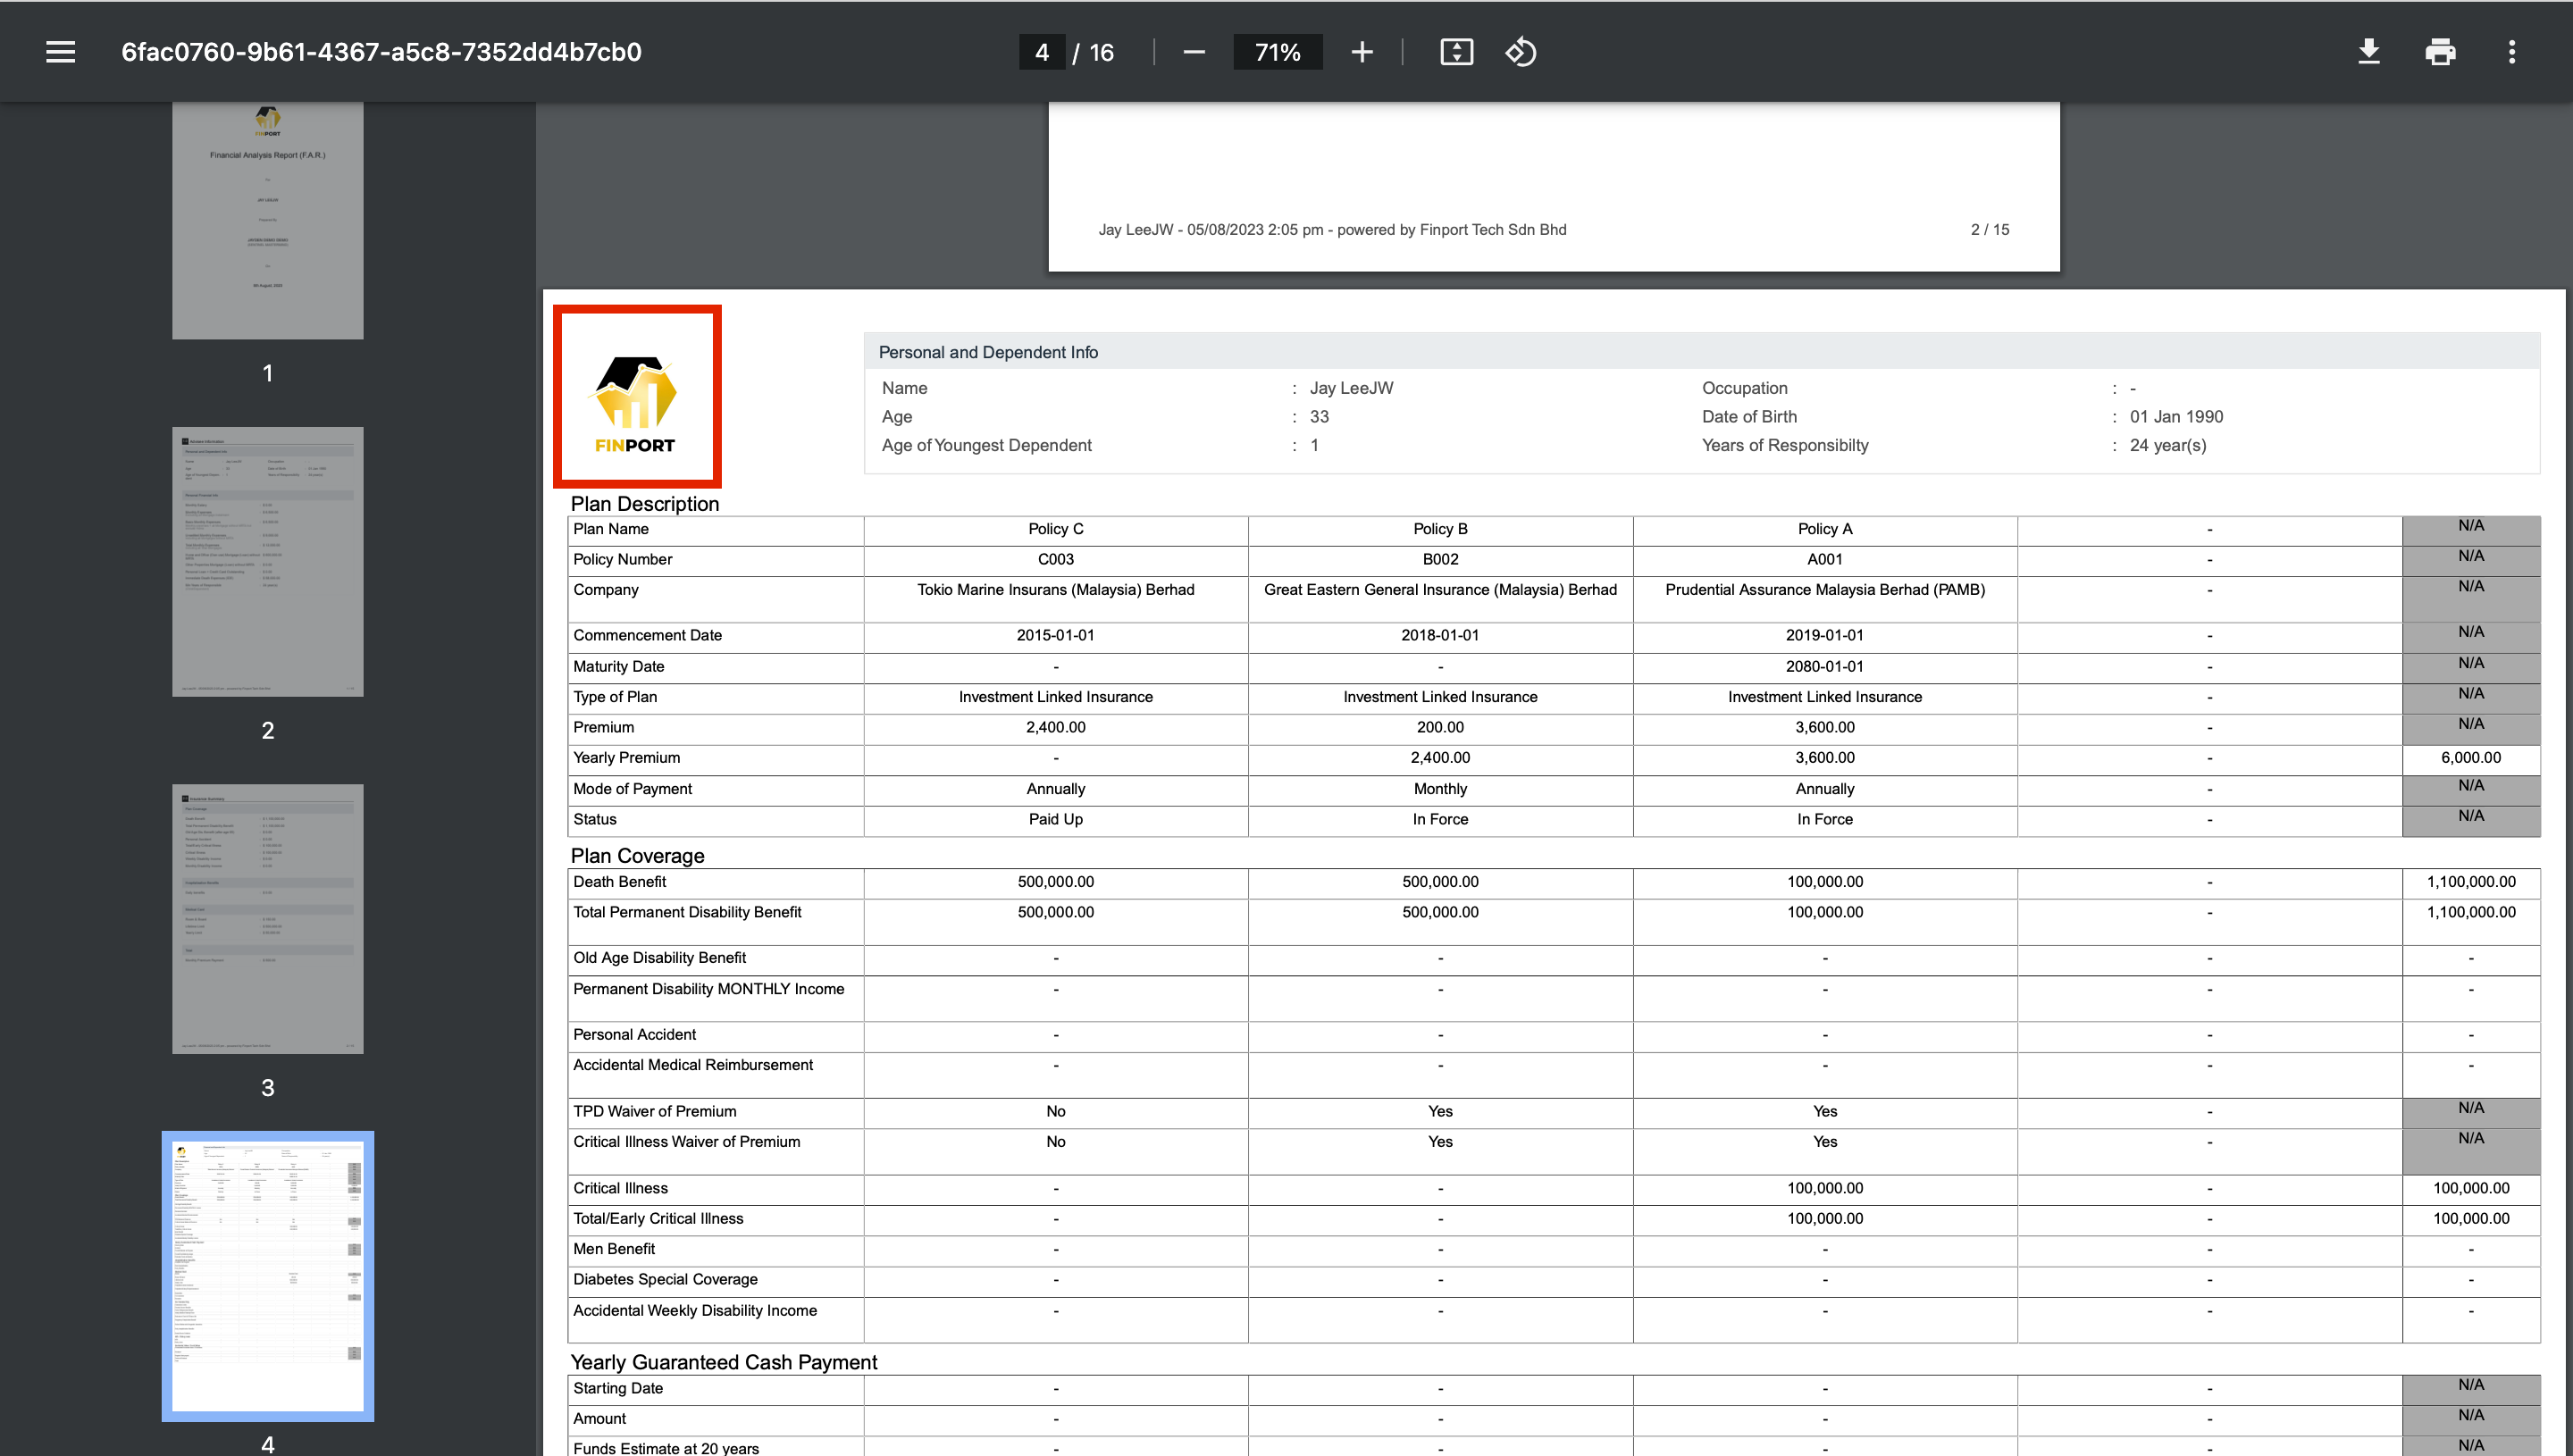Viewport: 2573px width, 1456px height.
Task: Open page 3 thumbnail
Action: (x=267, y=919)
